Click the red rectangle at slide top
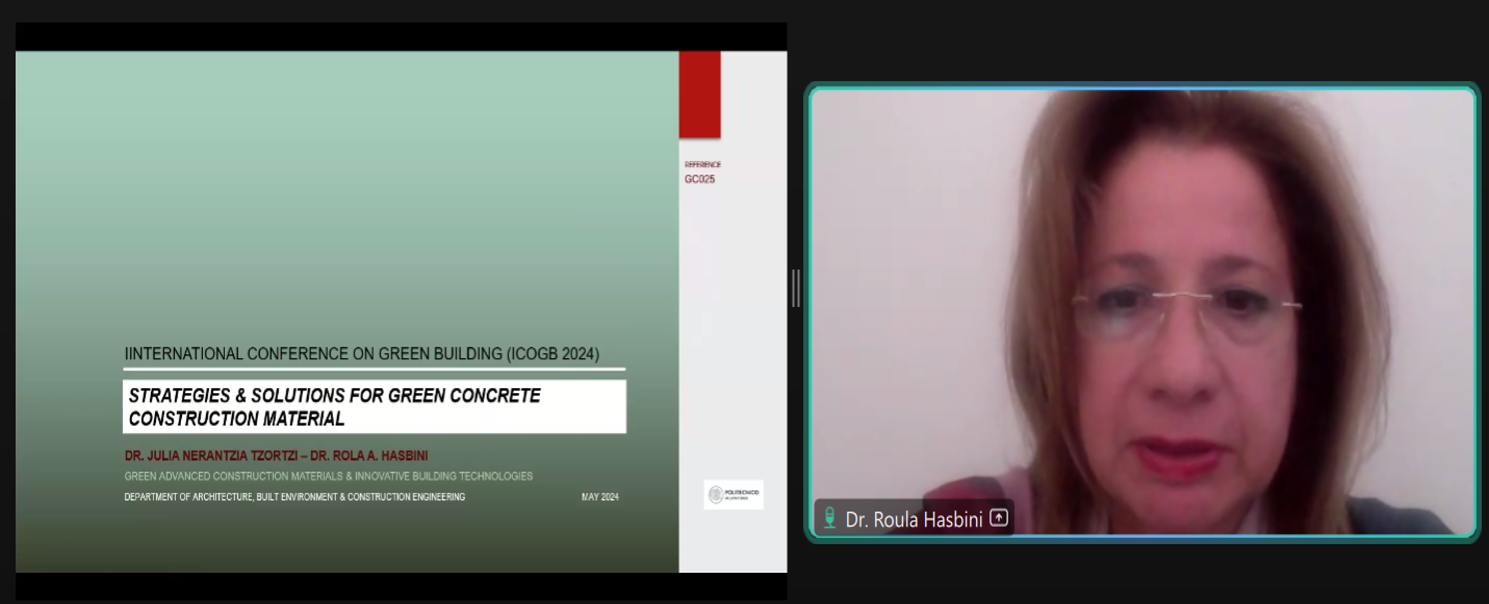The image size is (1489, 604). point(699,94)
